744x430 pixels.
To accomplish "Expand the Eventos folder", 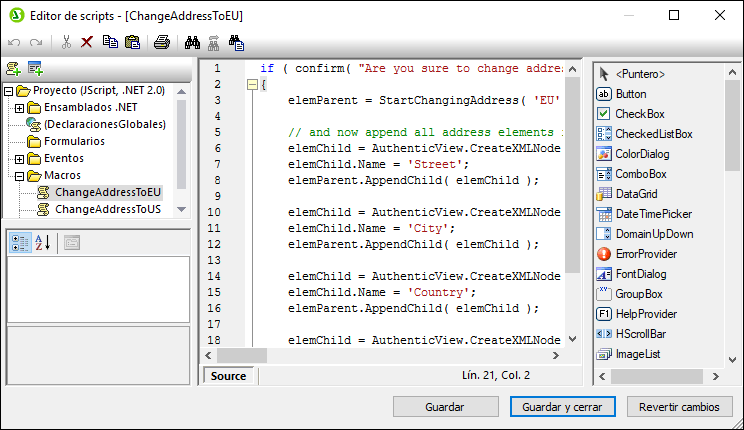I will pos(19,159).
